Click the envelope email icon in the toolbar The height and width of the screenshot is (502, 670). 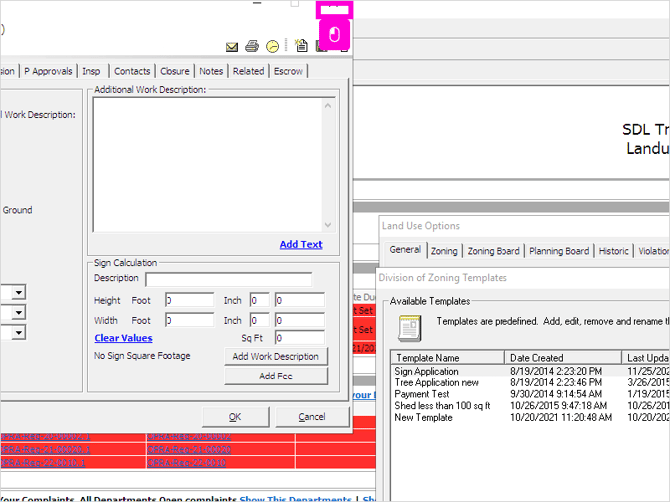[232, 47]
